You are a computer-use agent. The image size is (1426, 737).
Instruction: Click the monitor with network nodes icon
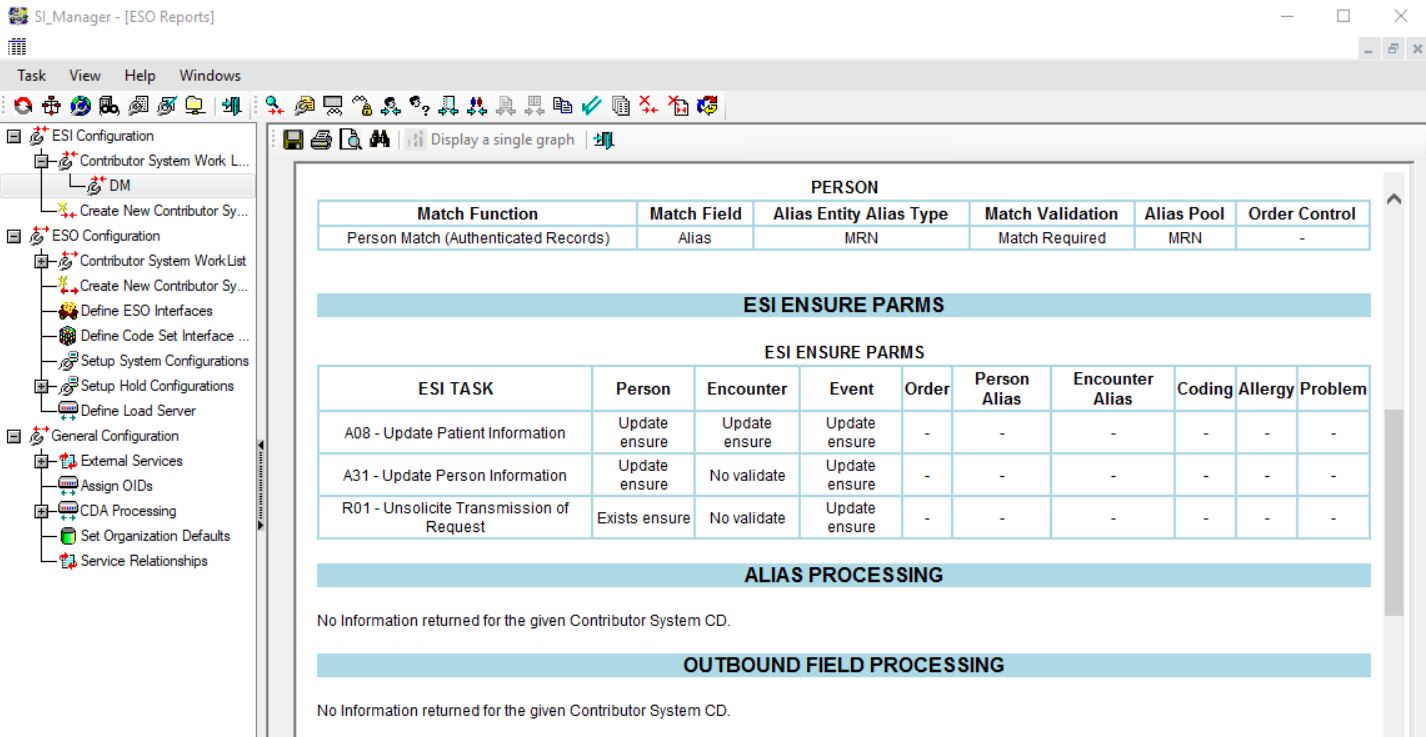coord(333,105)
